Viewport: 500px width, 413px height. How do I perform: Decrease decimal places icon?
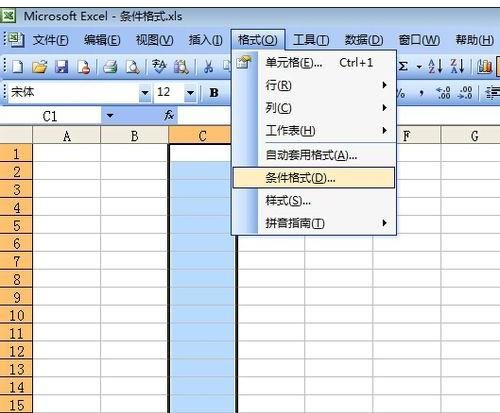(x=465, y=92)
